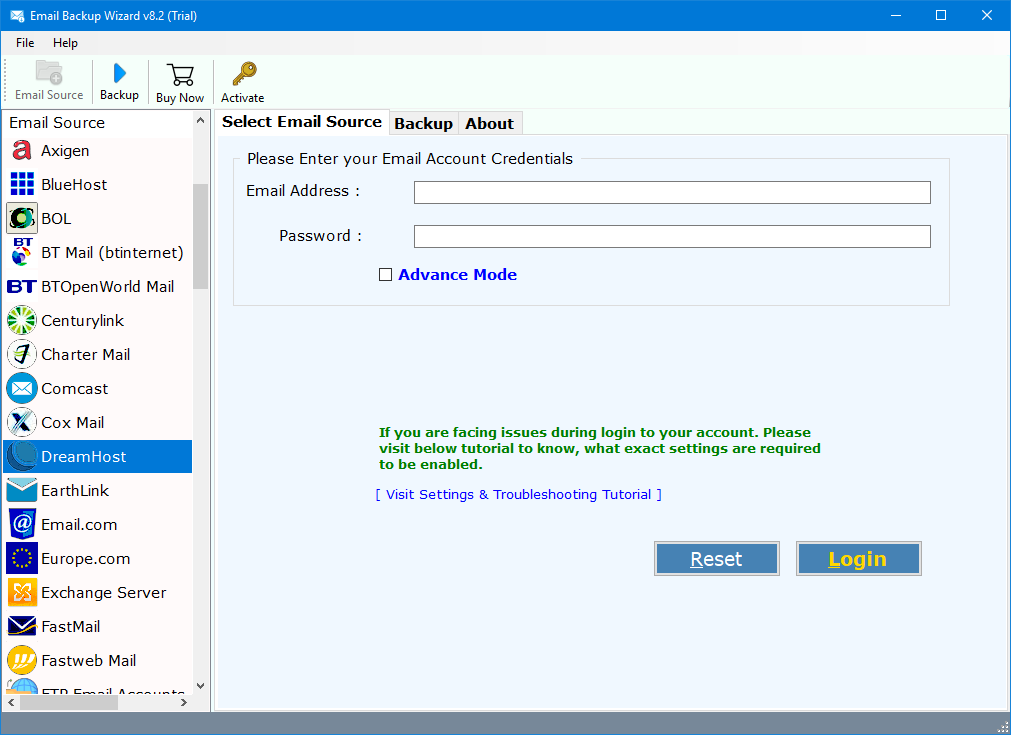The image size is (1011, 735).
Task: Select the Email.com @ icon
Action: pos(22,524)
